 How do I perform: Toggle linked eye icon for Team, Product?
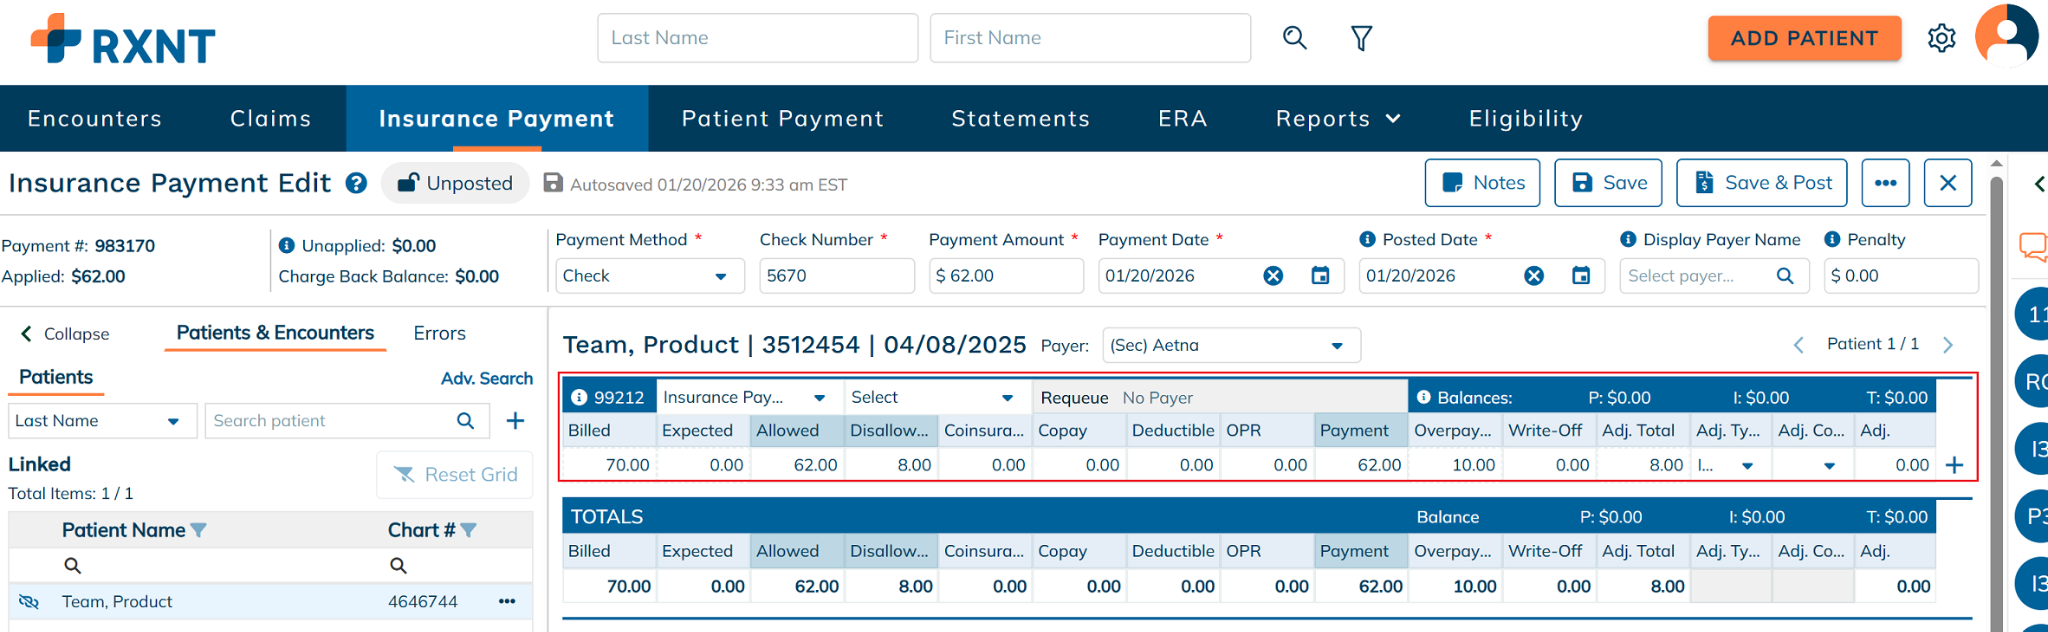[29, 601]
